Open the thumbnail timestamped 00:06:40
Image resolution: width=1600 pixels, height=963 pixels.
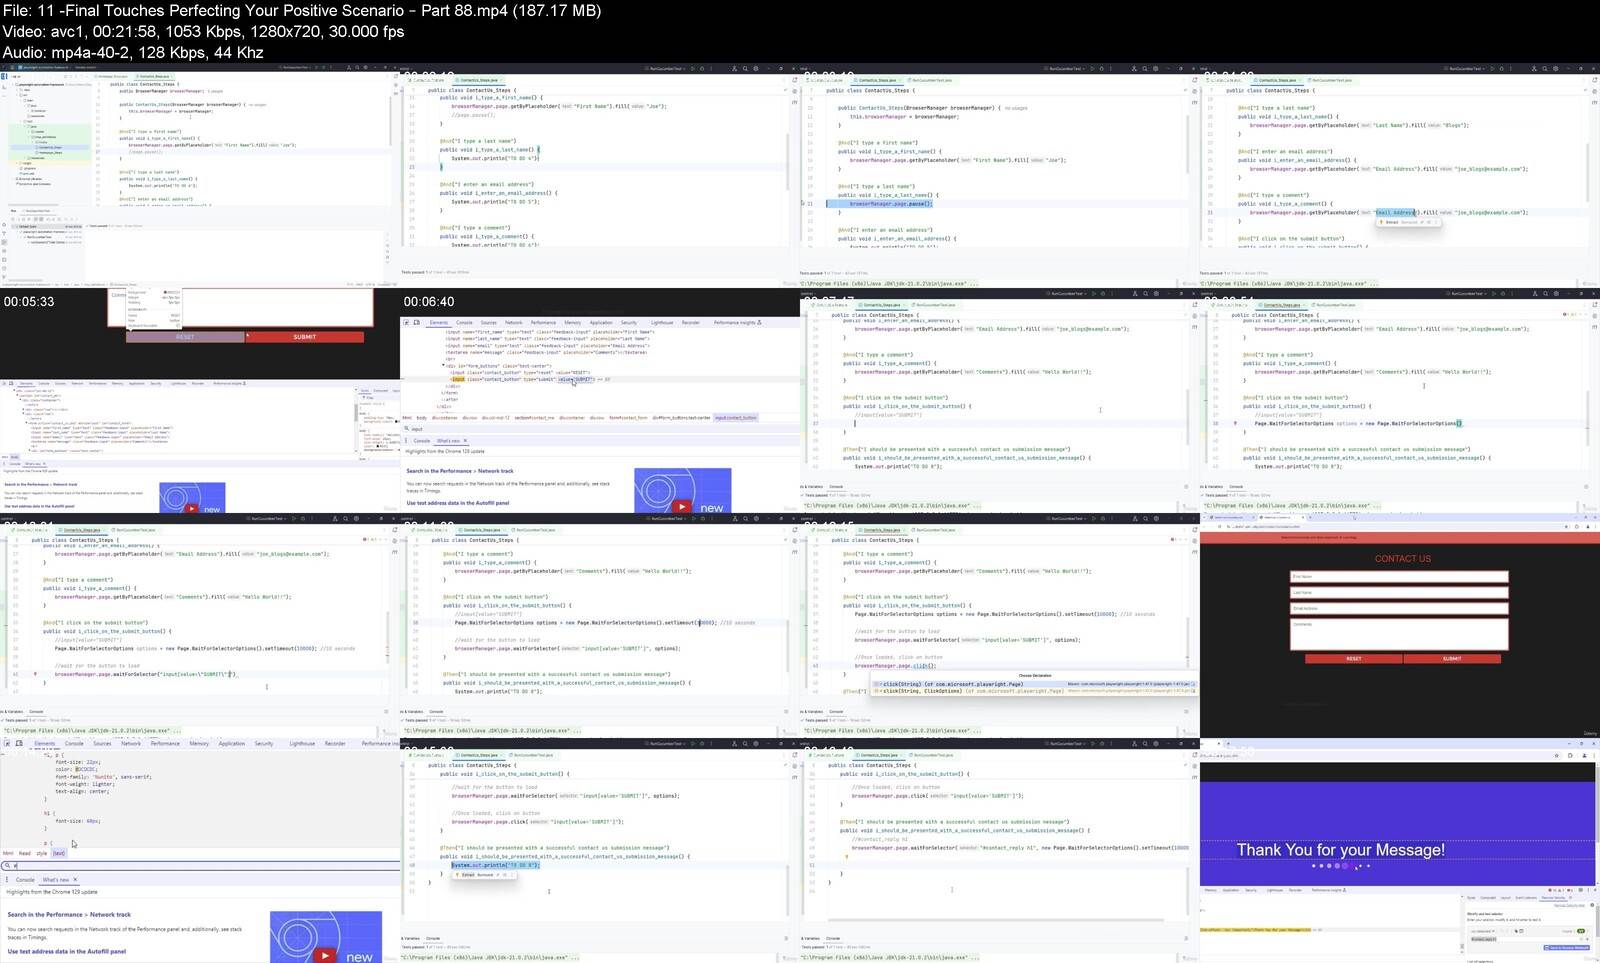click(600, 401)
